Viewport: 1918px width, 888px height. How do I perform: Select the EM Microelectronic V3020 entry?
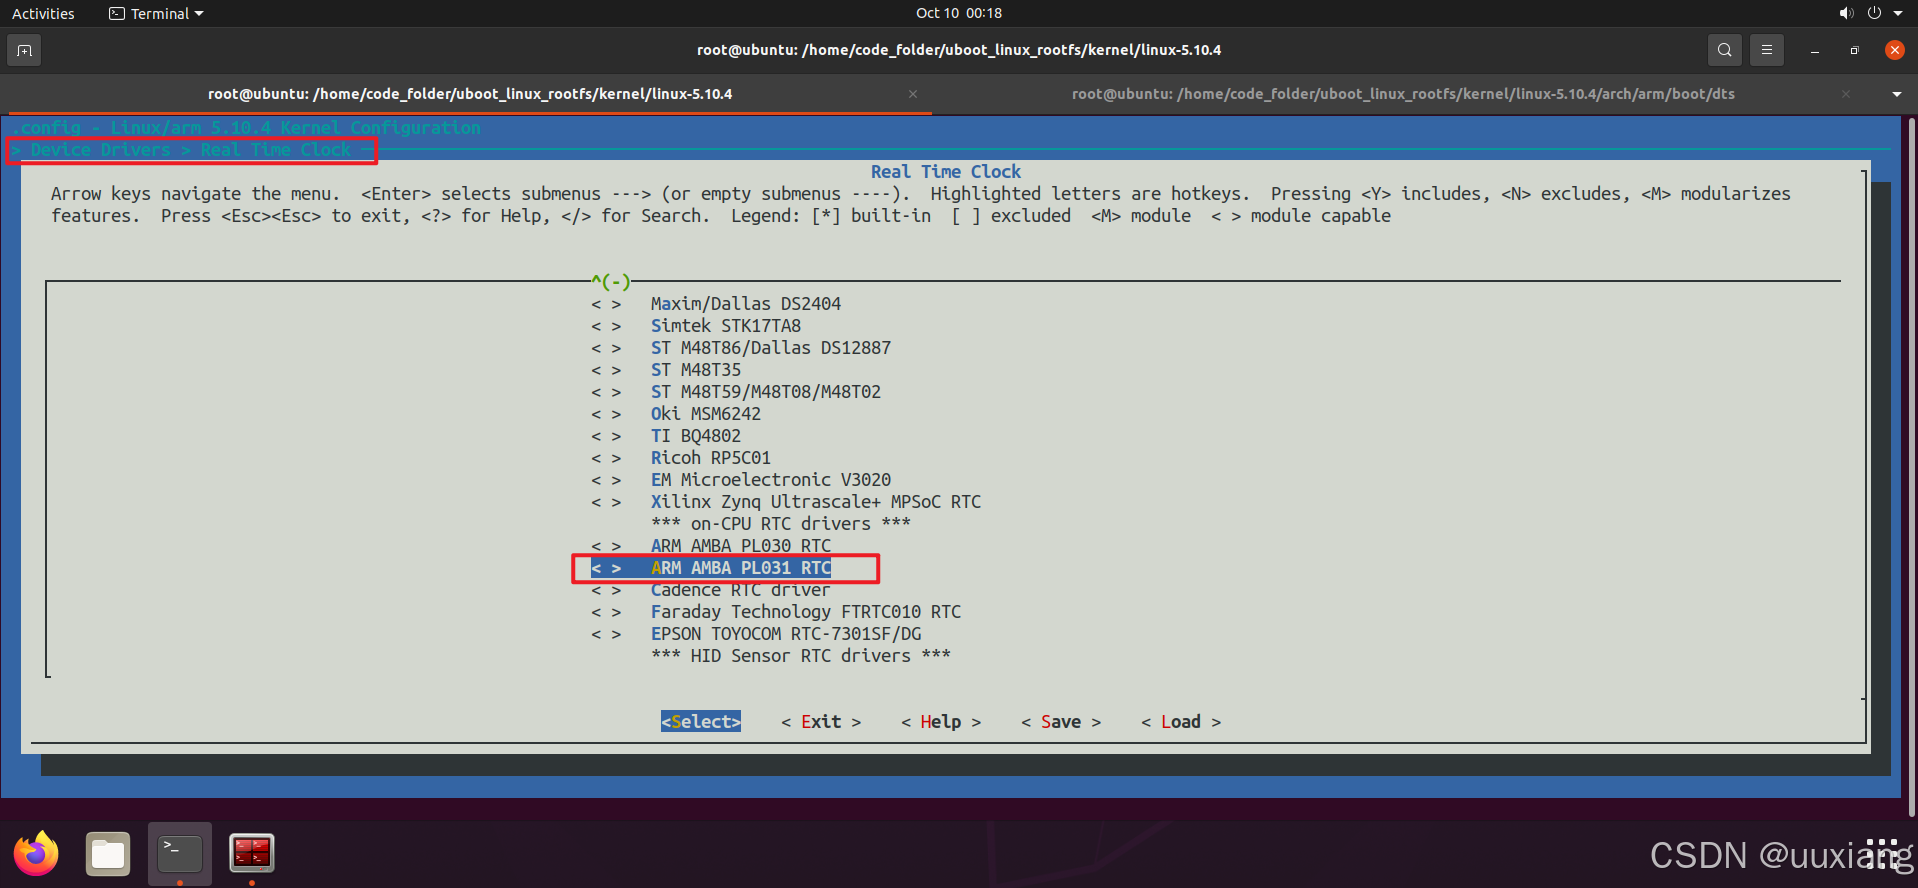741,480
